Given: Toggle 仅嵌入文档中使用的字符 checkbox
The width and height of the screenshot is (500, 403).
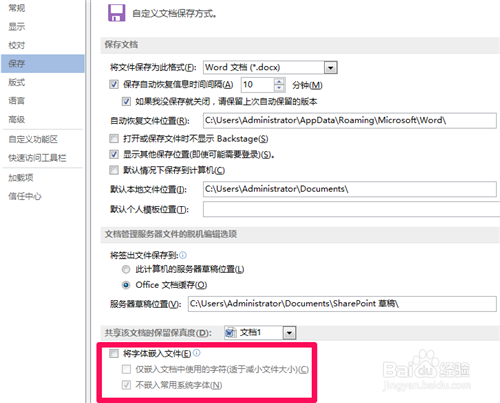Looking at the screenshot, I should pyautogui.click(x=126, y=369).
